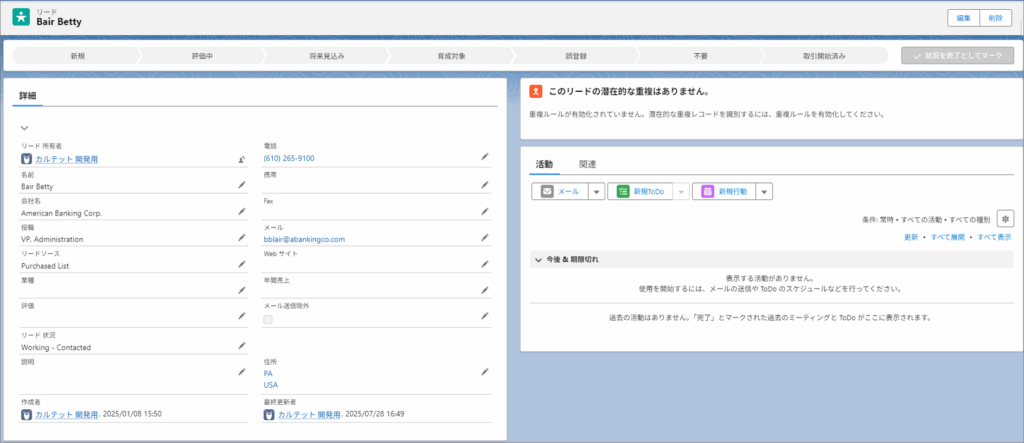Collapse the 今後 & 期限切れ section
The image size is (1024, 443).
coord(538,260)
